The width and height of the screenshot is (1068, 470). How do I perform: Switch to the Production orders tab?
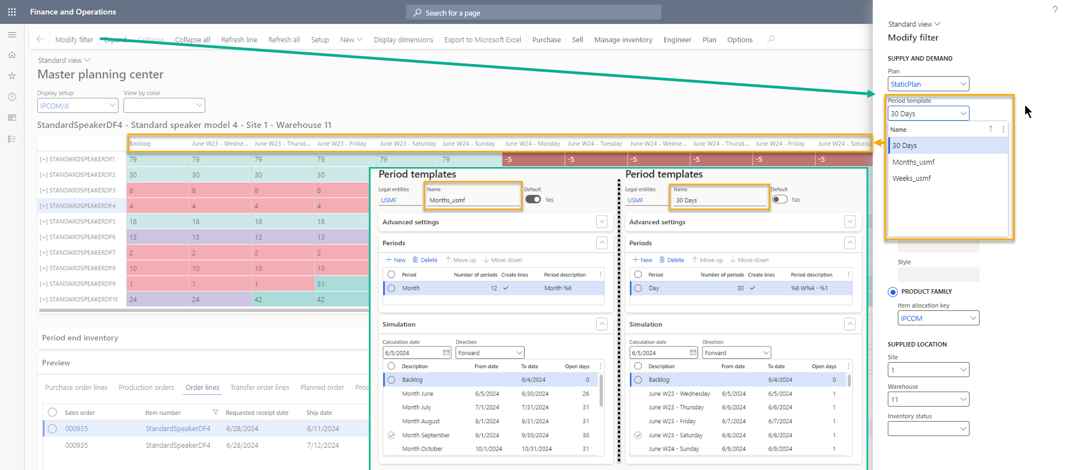point(146,388)
